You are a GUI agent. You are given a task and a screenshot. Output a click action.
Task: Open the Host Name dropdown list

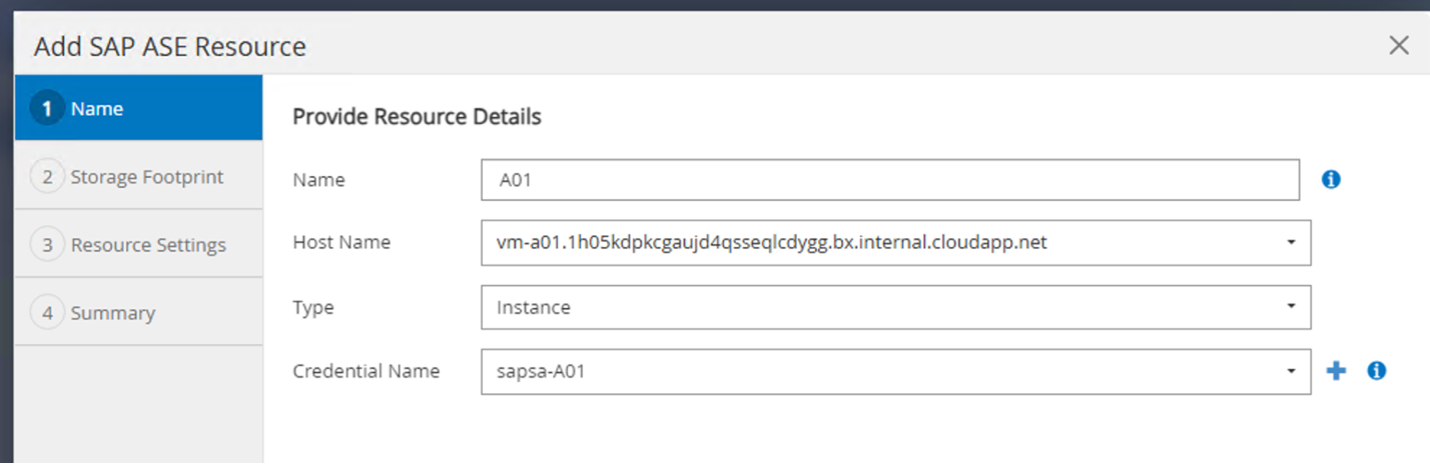[895, 243]
